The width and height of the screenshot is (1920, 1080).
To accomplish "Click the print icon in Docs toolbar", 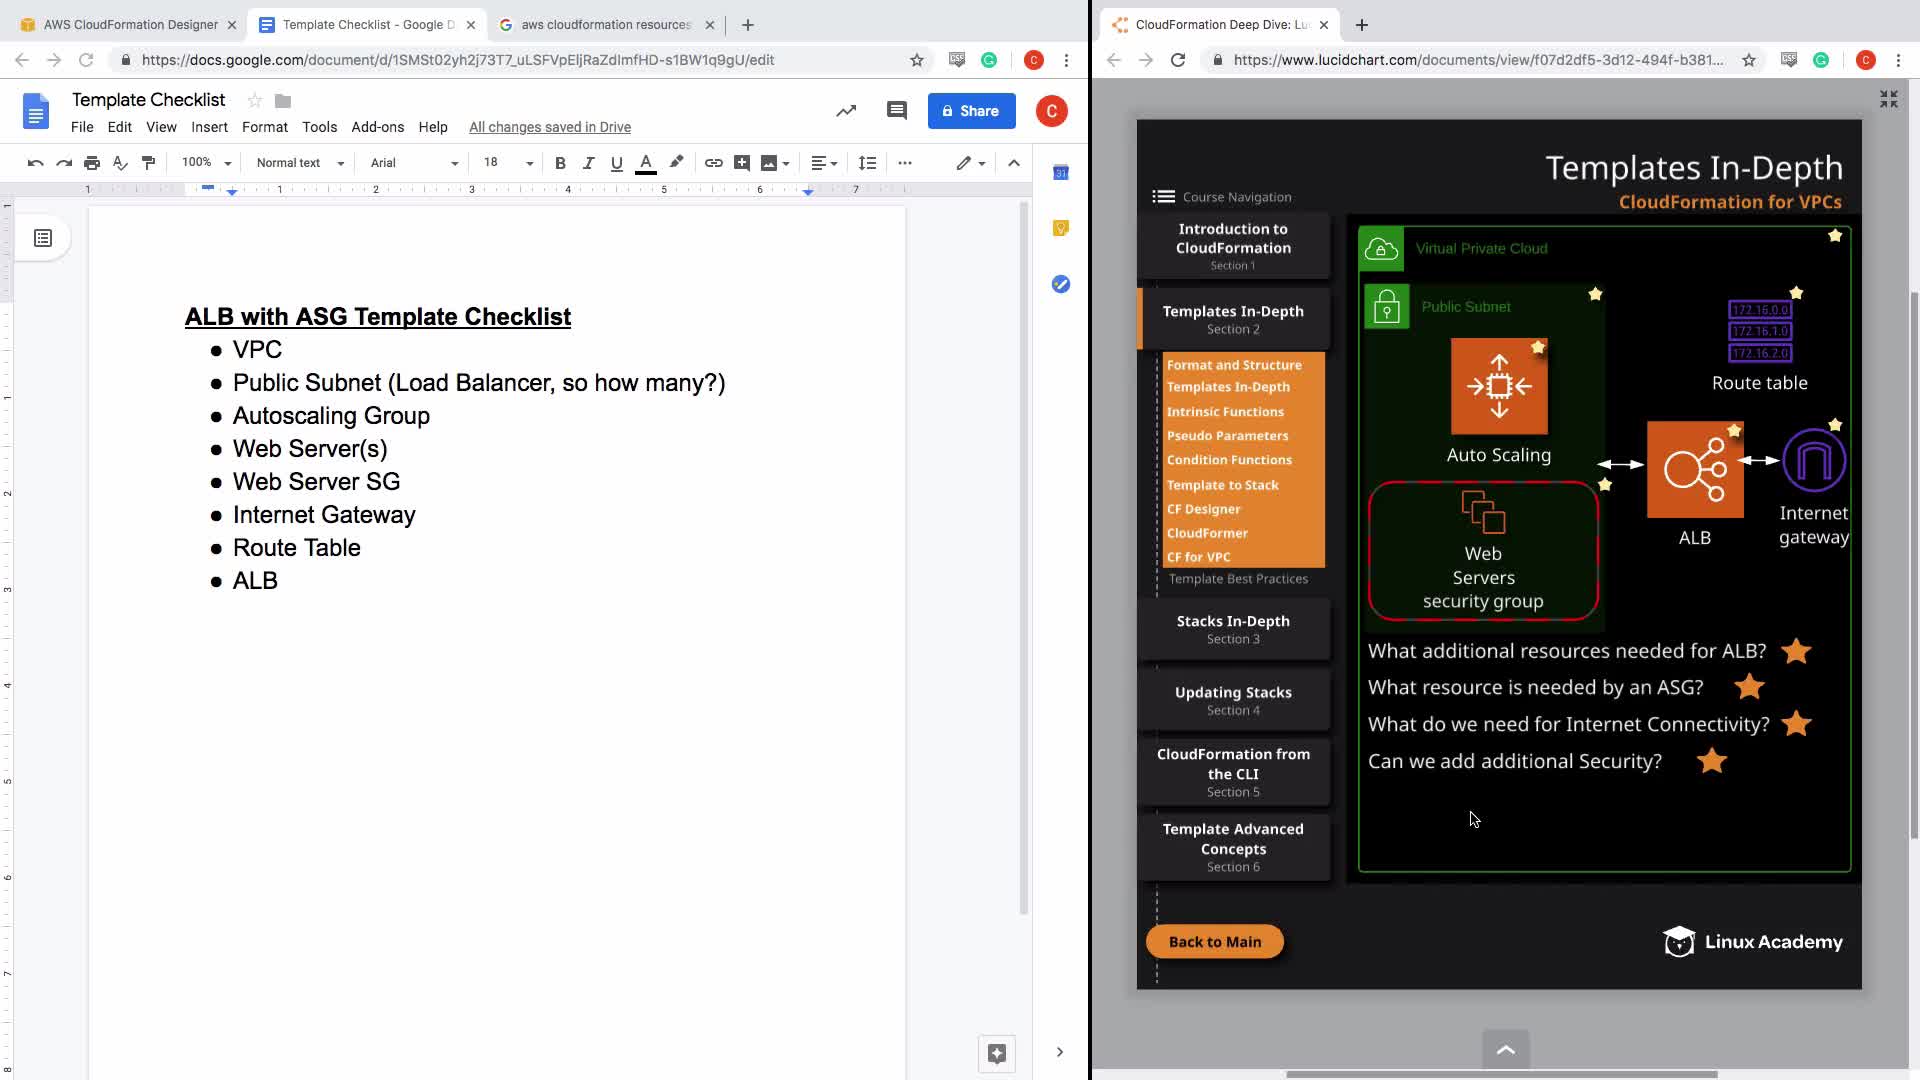I will (92, 163).
